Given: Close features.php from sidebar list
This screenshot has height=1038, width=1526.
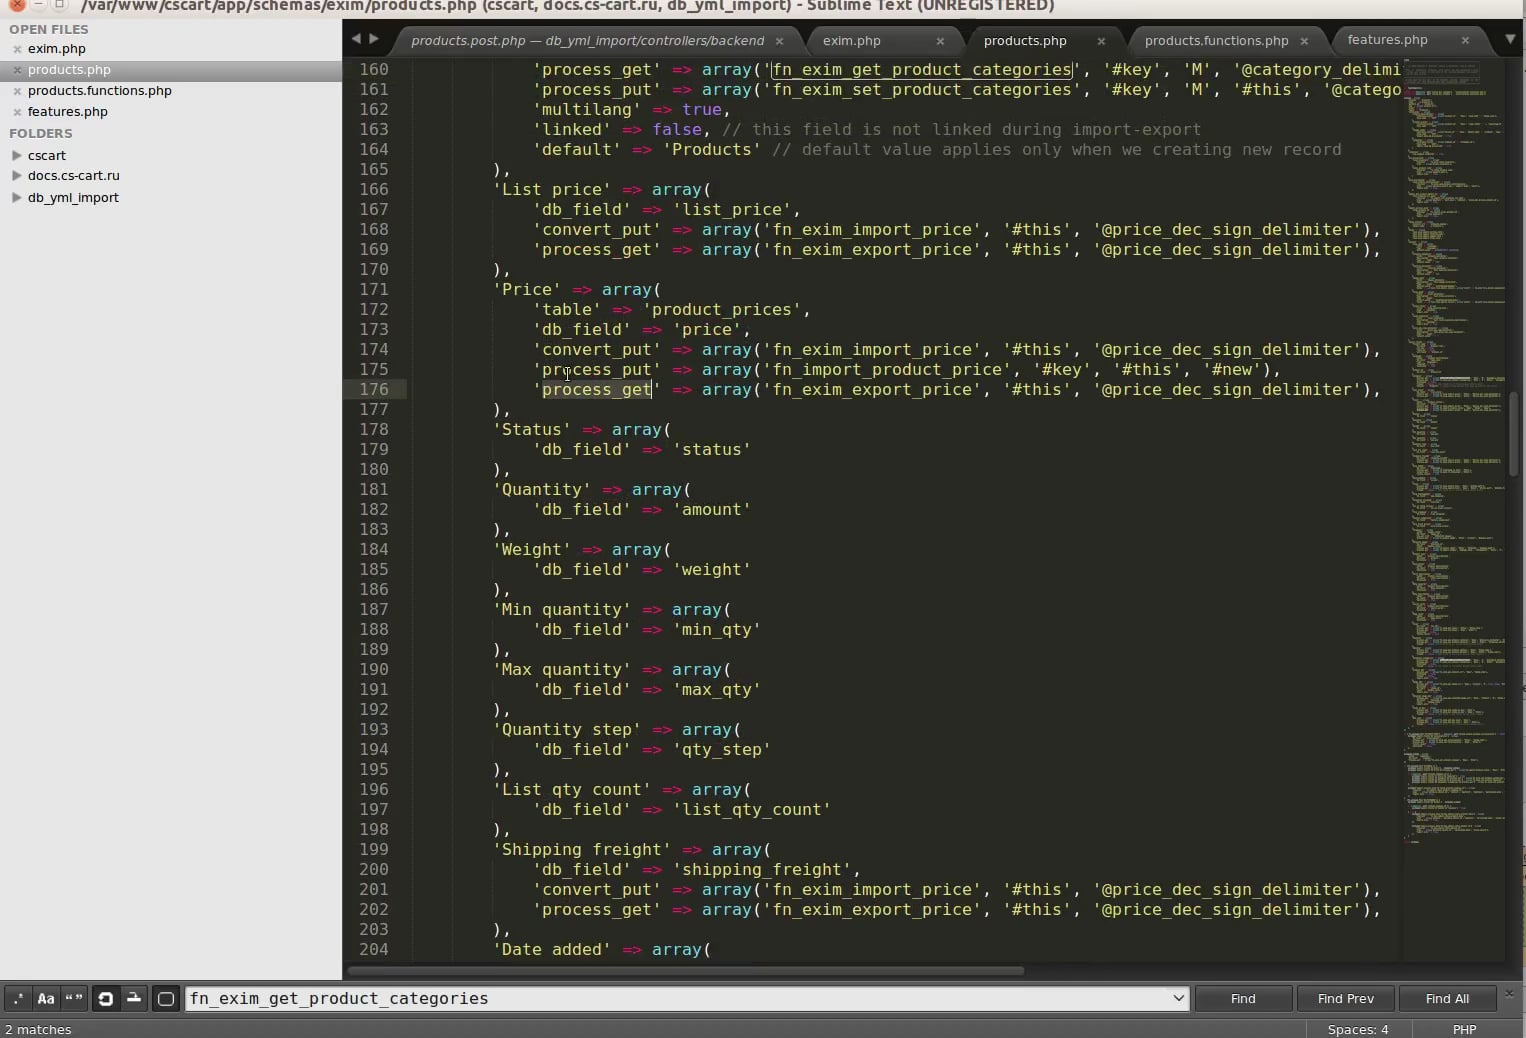Looking at the screenshot, I should [17, 112].
